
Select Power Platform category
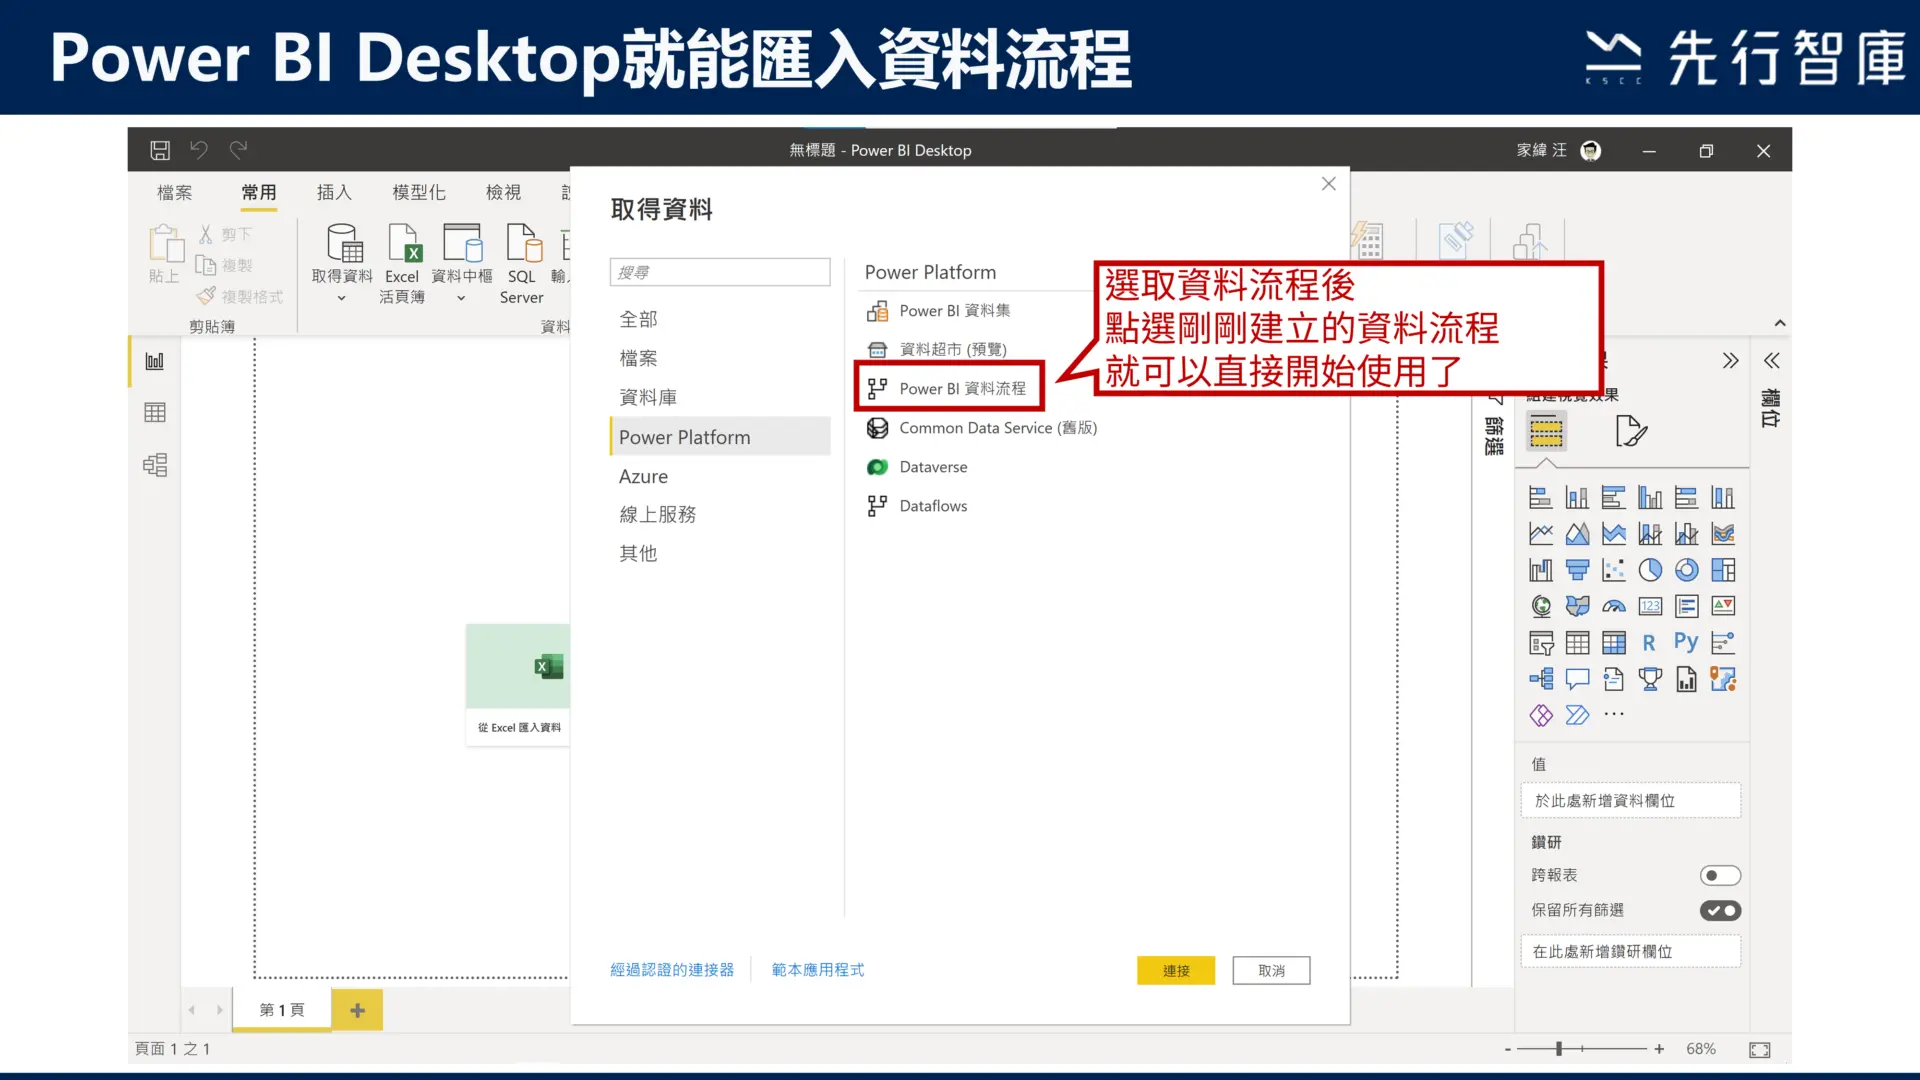[720, 437]
